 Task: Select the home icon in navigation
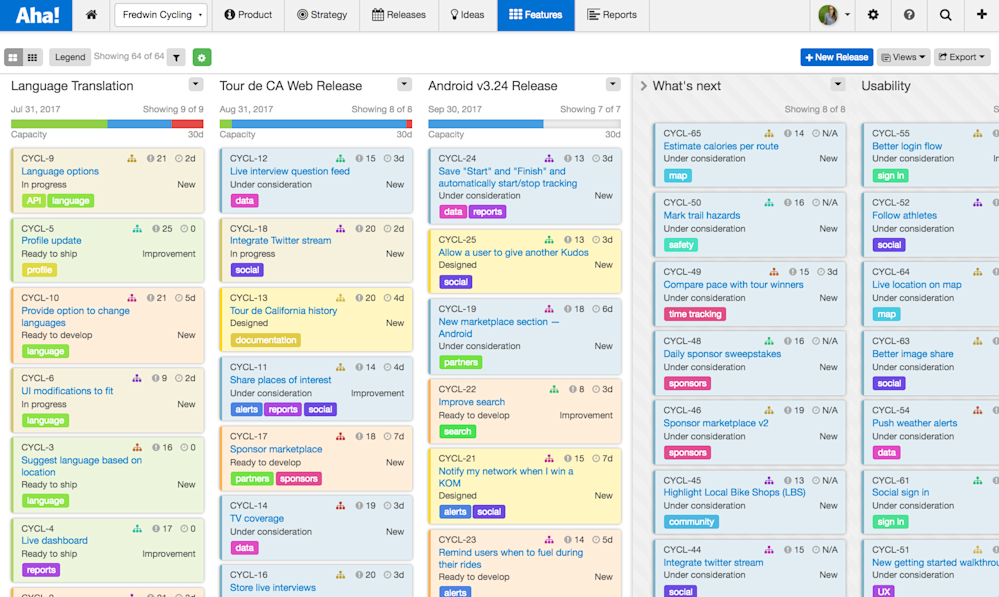[x=90, y=15]
